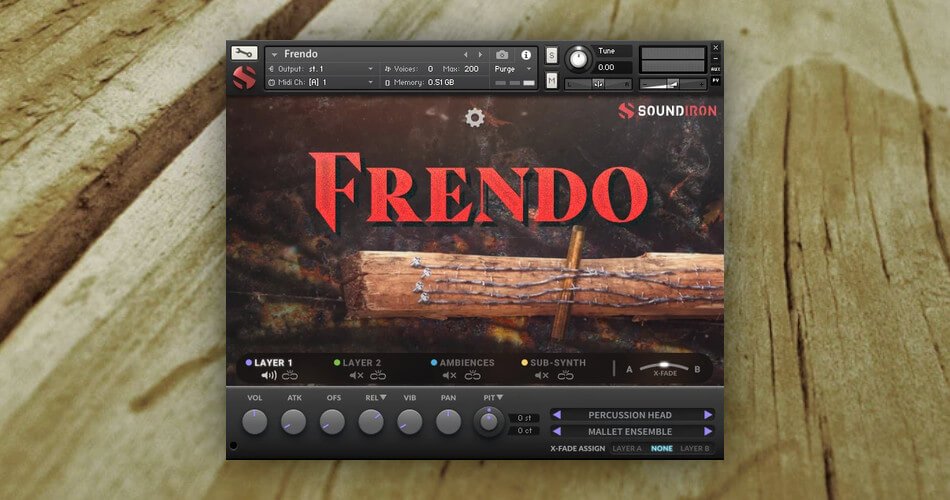Toggle the Layer 2 link chain icon
950x500 pixels.
click(x=378, y=376)
